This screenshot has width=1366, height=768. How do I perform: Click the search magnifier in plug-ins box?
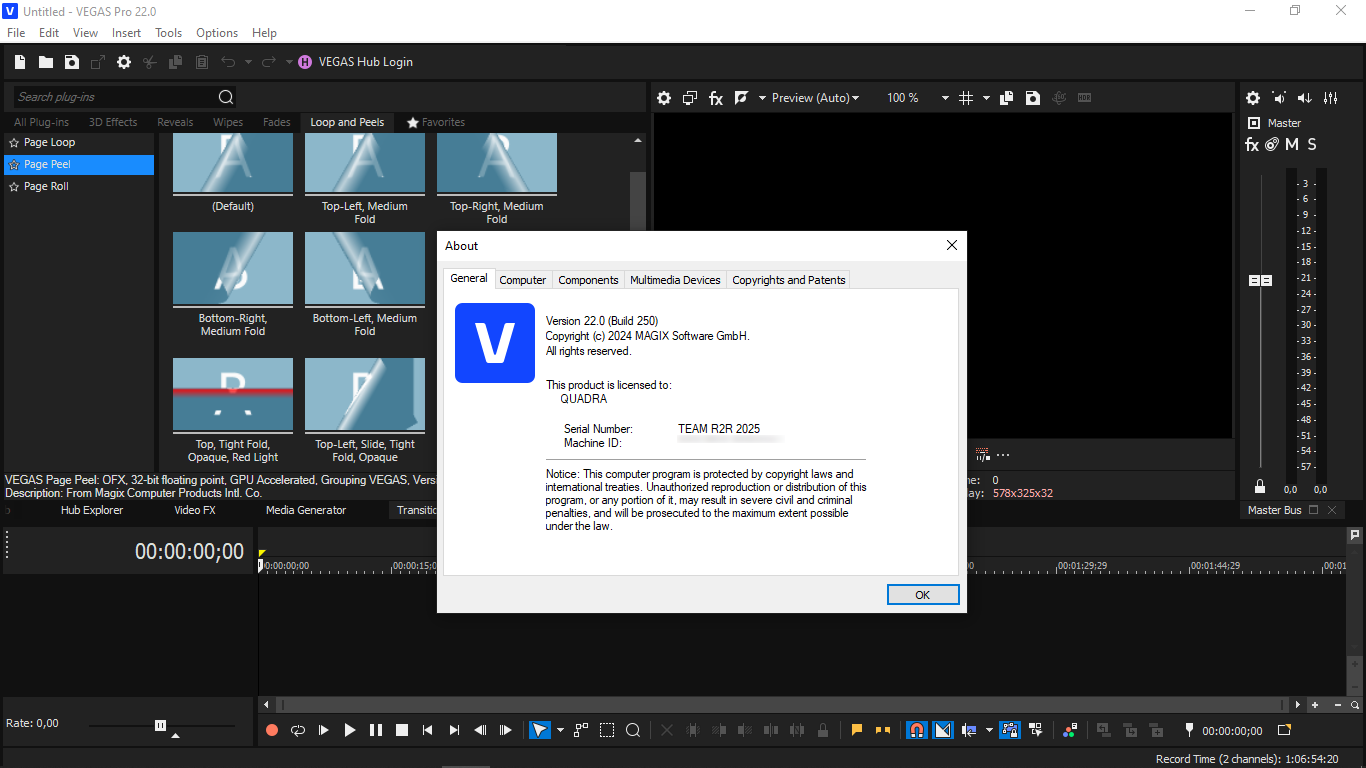226,97
